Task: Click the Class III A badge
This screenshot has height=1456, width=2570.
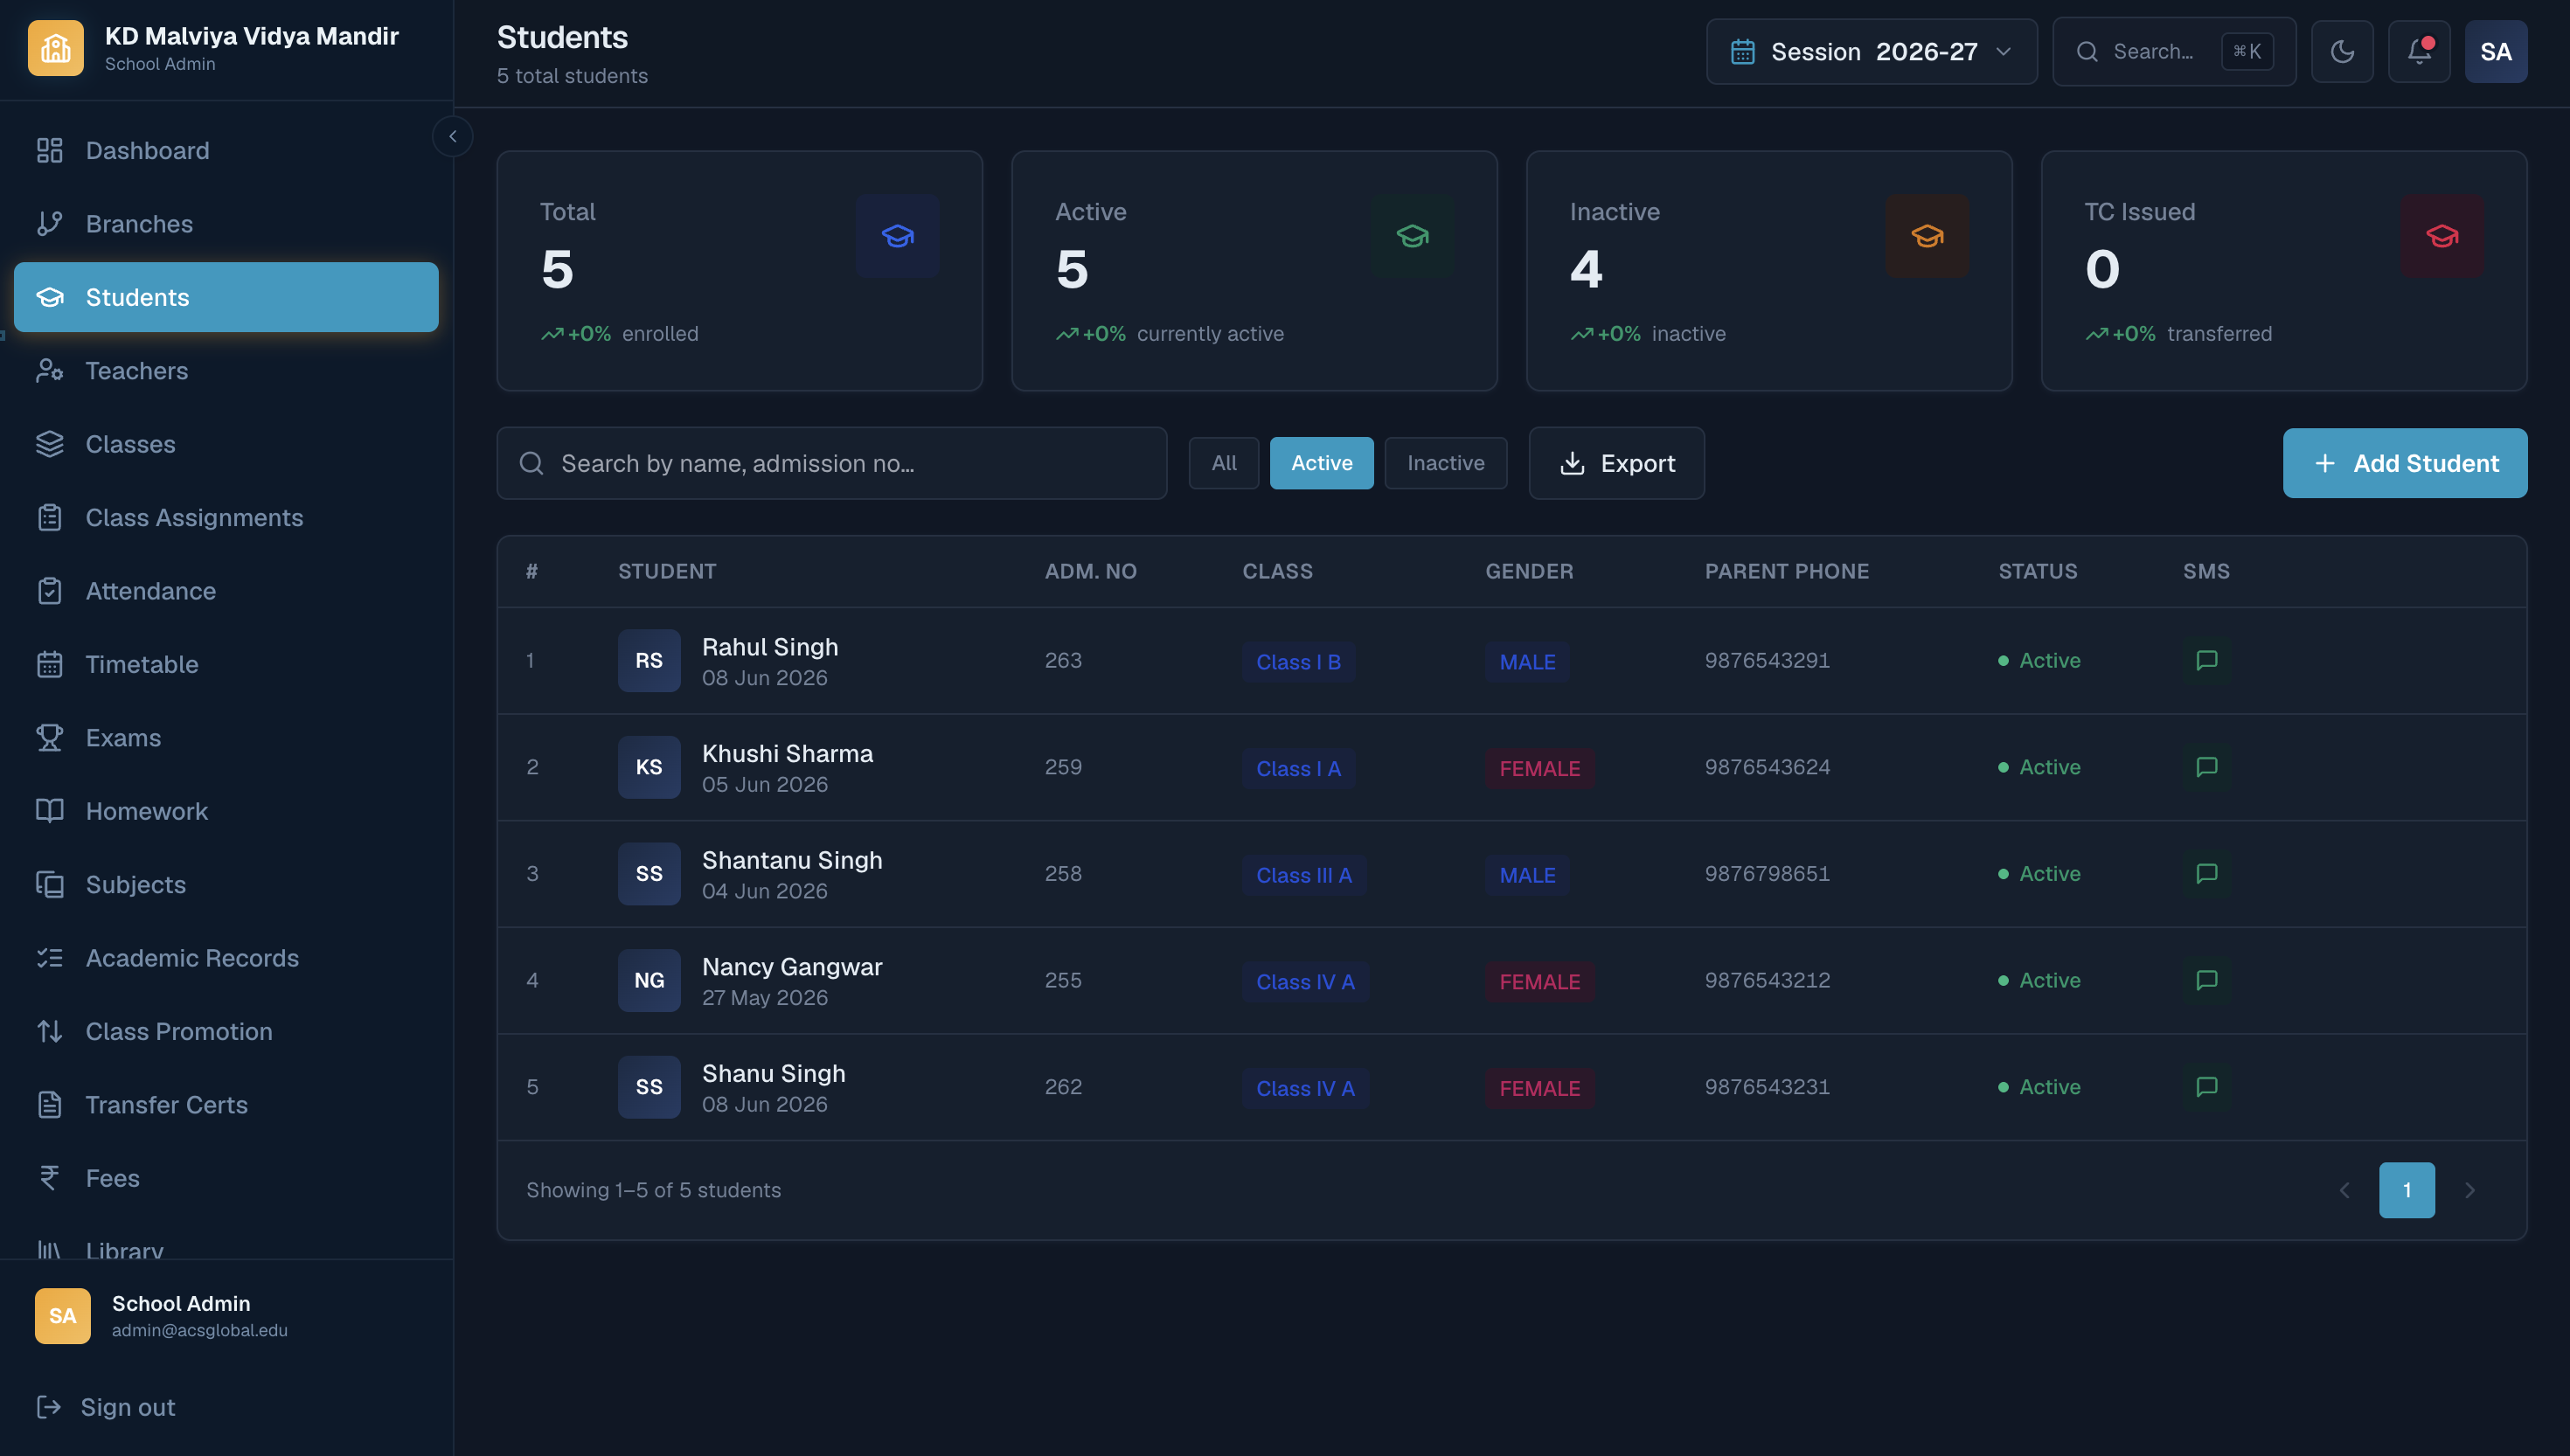Action: click(x=1303, y=875)
